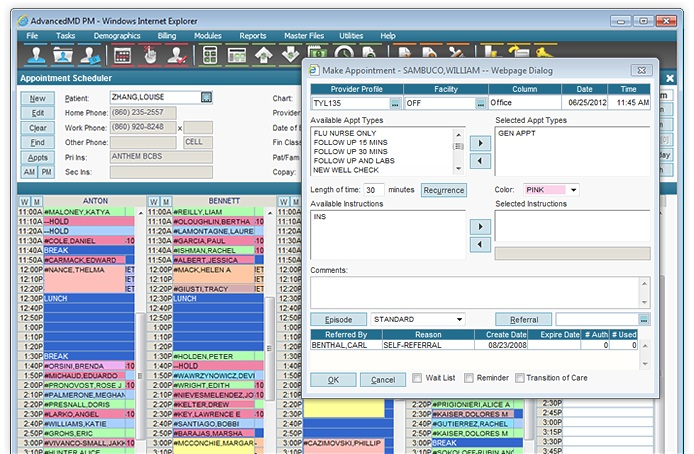Click the Patient name field ZHANG,LOUISE
Image resolution: width=694 pixels, height=454 pixels.
(155, 97)
